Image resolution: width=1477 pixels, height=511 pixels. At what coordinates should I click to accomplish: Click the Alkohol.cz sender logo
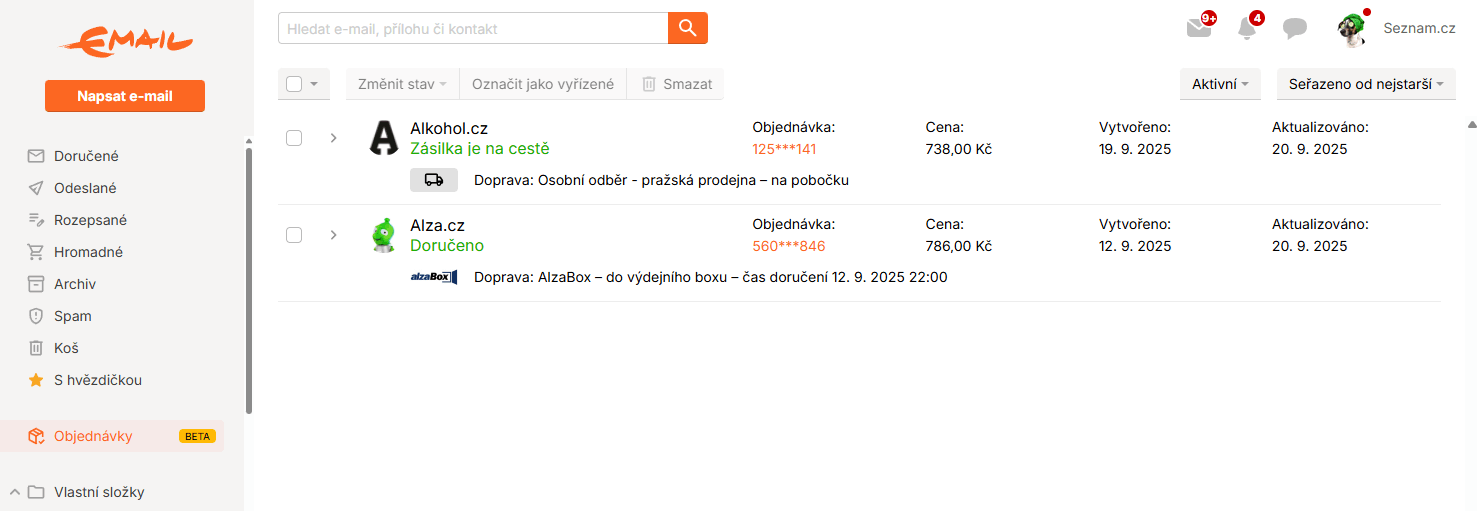[384, 138]
